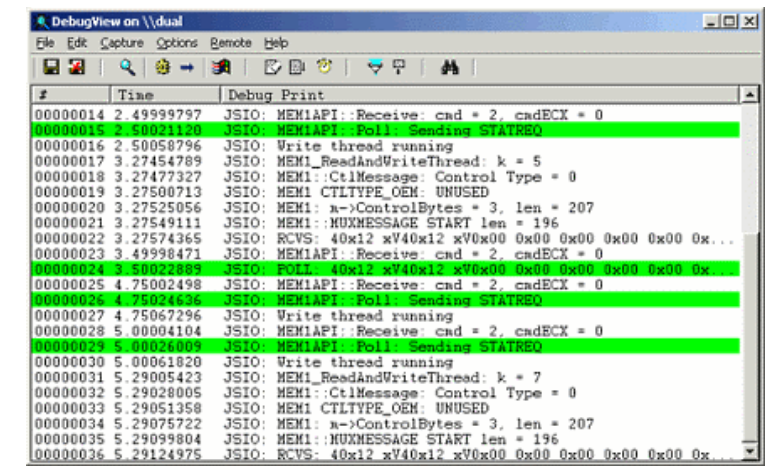Select row 00000021 MUXMESSAGE START
The width and height of the screenshot is (774, 471).
(386, 223)
